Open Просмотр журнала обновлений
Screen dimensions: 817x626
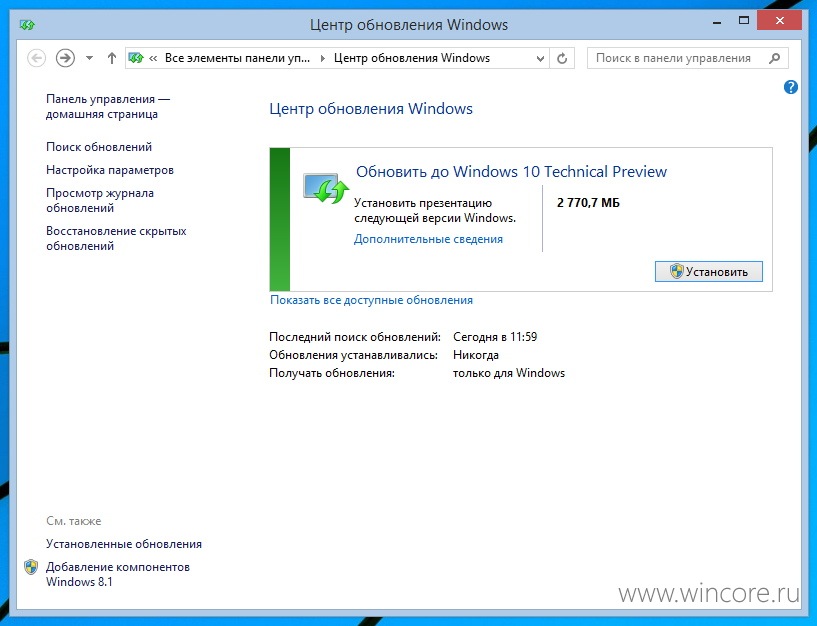click(x=100, y=200)
